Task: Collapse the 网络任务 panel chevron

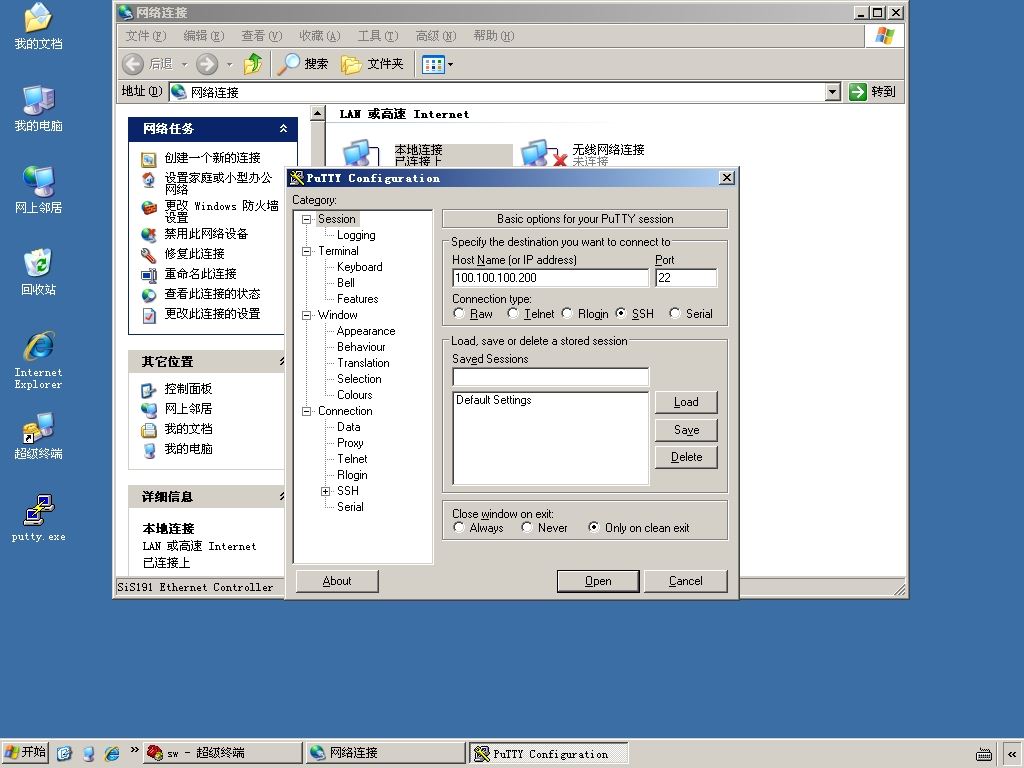Action: click(283, 129)
